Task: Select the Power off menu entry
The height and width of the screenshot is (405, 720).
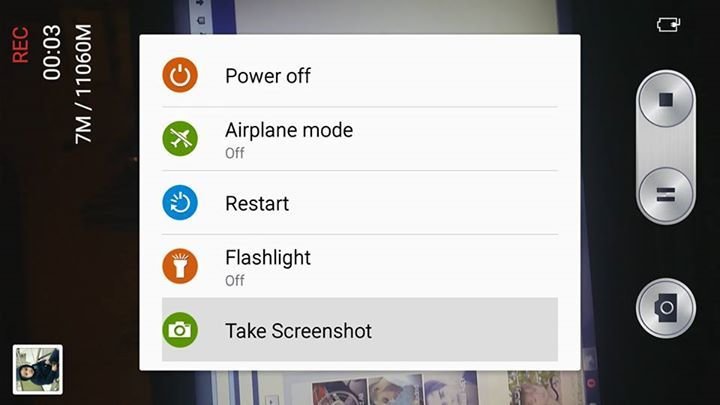Action: coord(360,75)
